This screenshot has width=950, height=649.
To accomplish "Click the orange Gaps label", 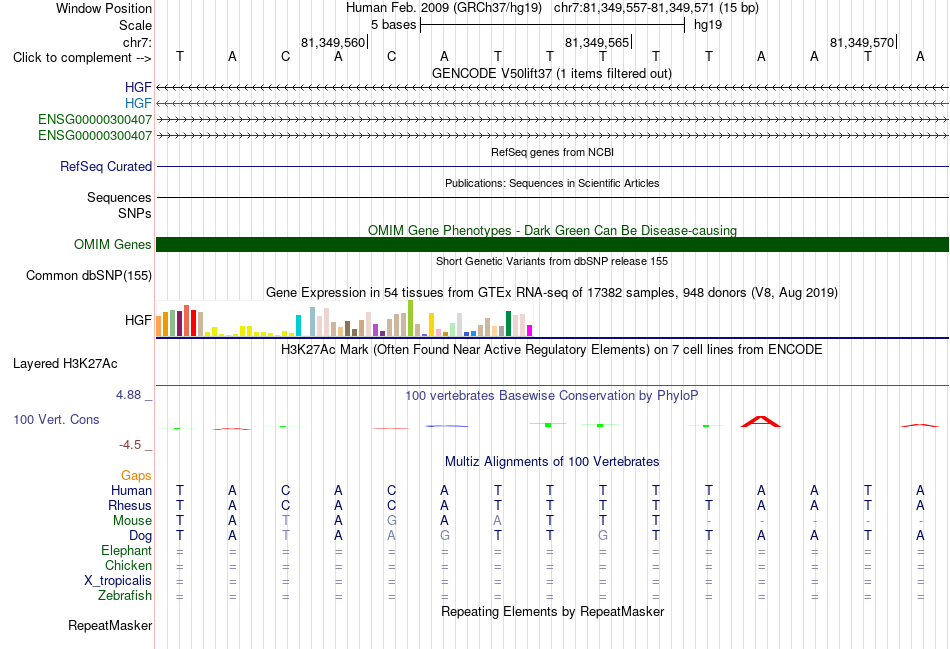I will point(136,476).
